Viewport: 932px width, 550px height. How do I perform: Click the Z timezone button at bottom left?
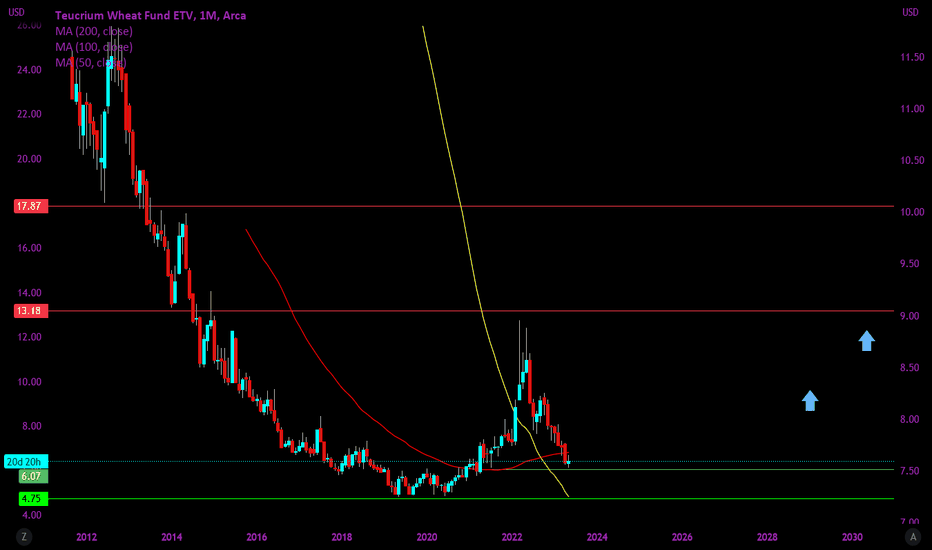point(24,536)
